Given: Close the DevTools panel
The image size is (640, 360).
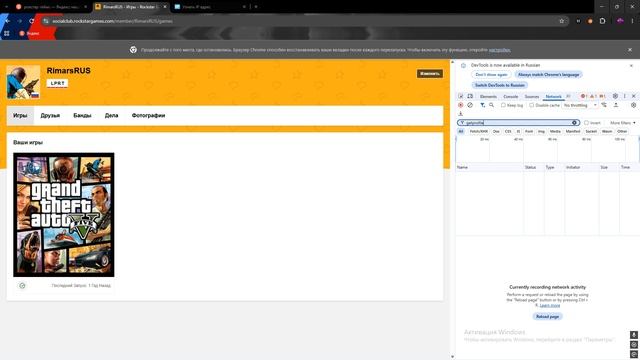Looking at the screenshot, I should [x=633, y=96].
